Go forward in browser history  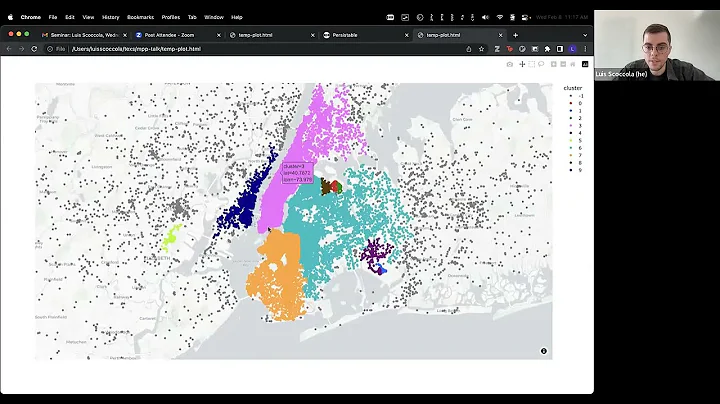21,49
